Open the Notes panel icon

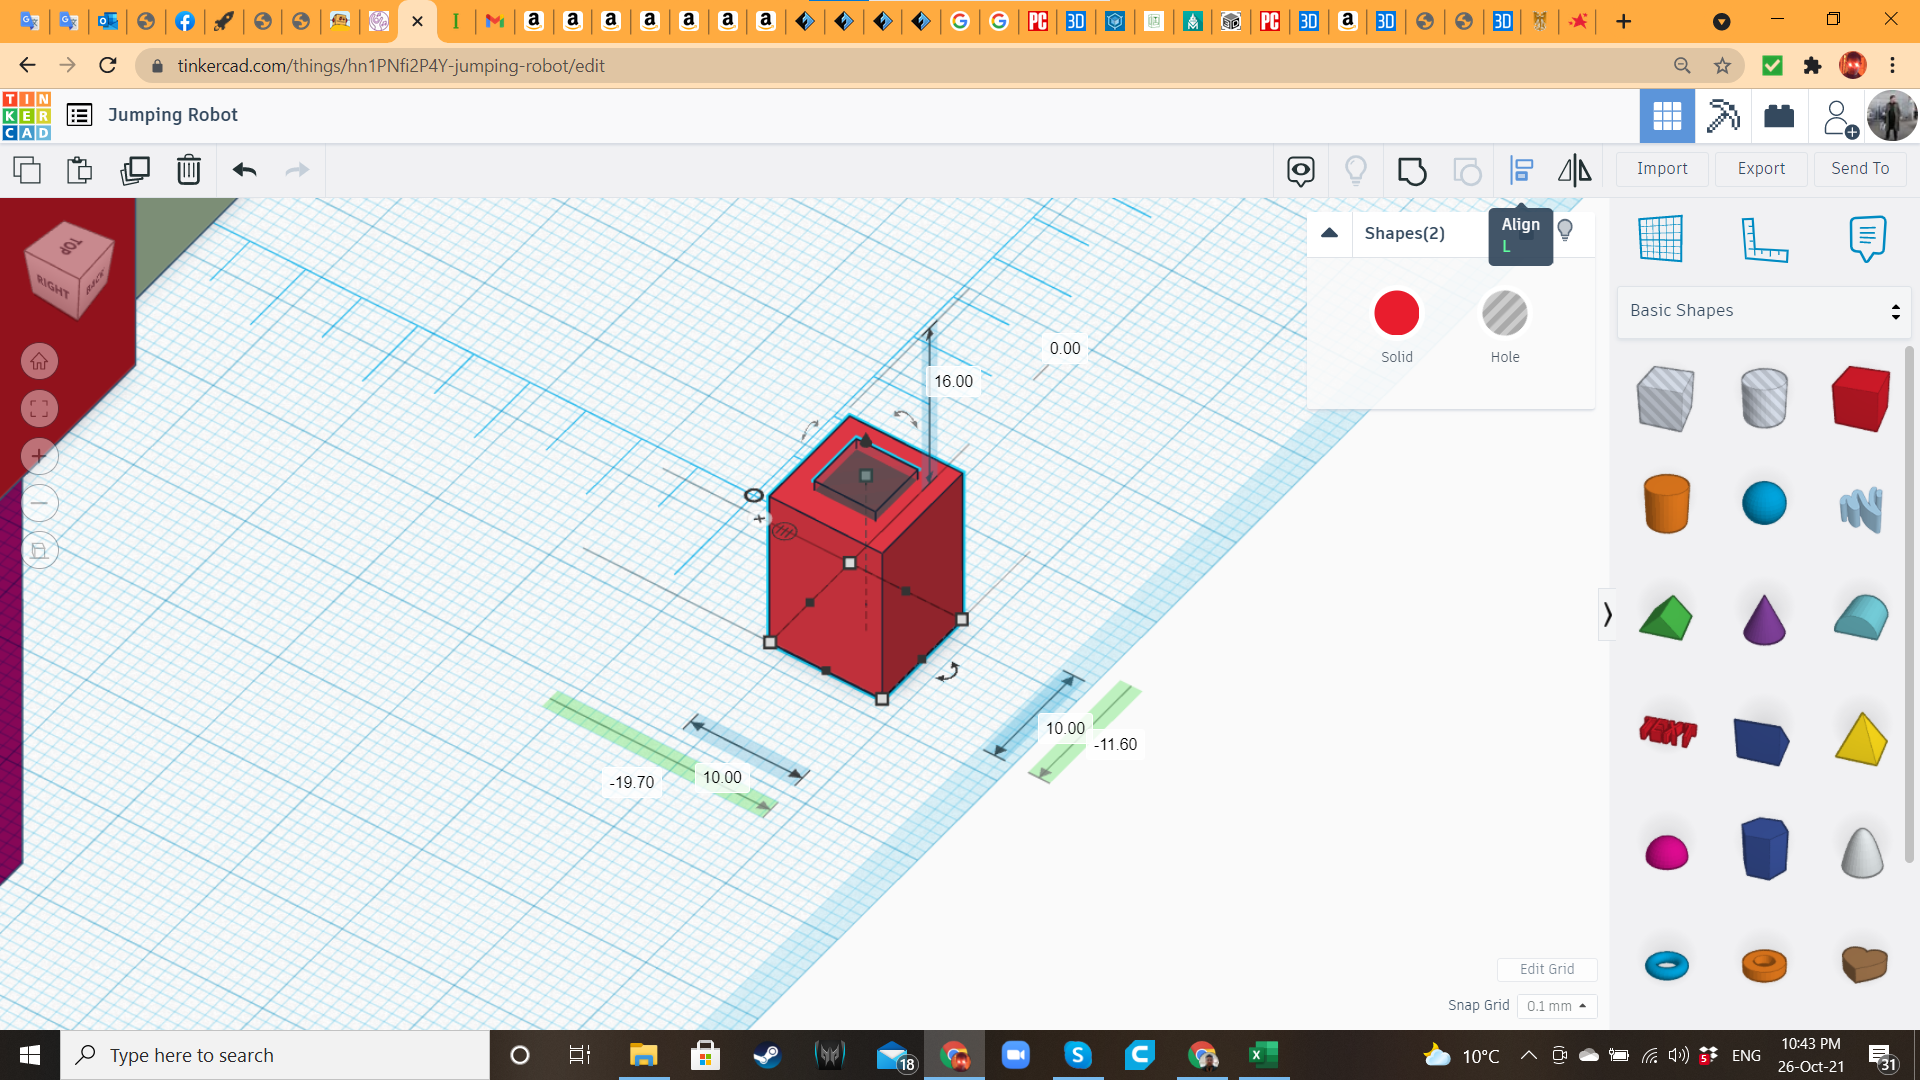(1865, 237)
